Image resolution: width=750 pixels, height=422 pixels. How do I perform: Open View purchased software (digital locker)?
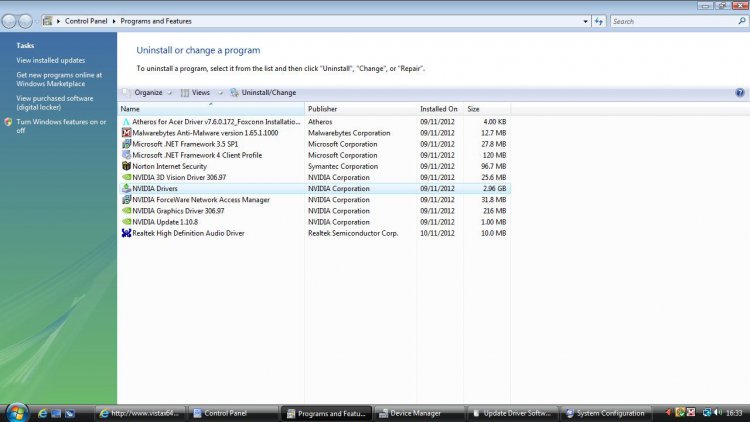(55, 103)
